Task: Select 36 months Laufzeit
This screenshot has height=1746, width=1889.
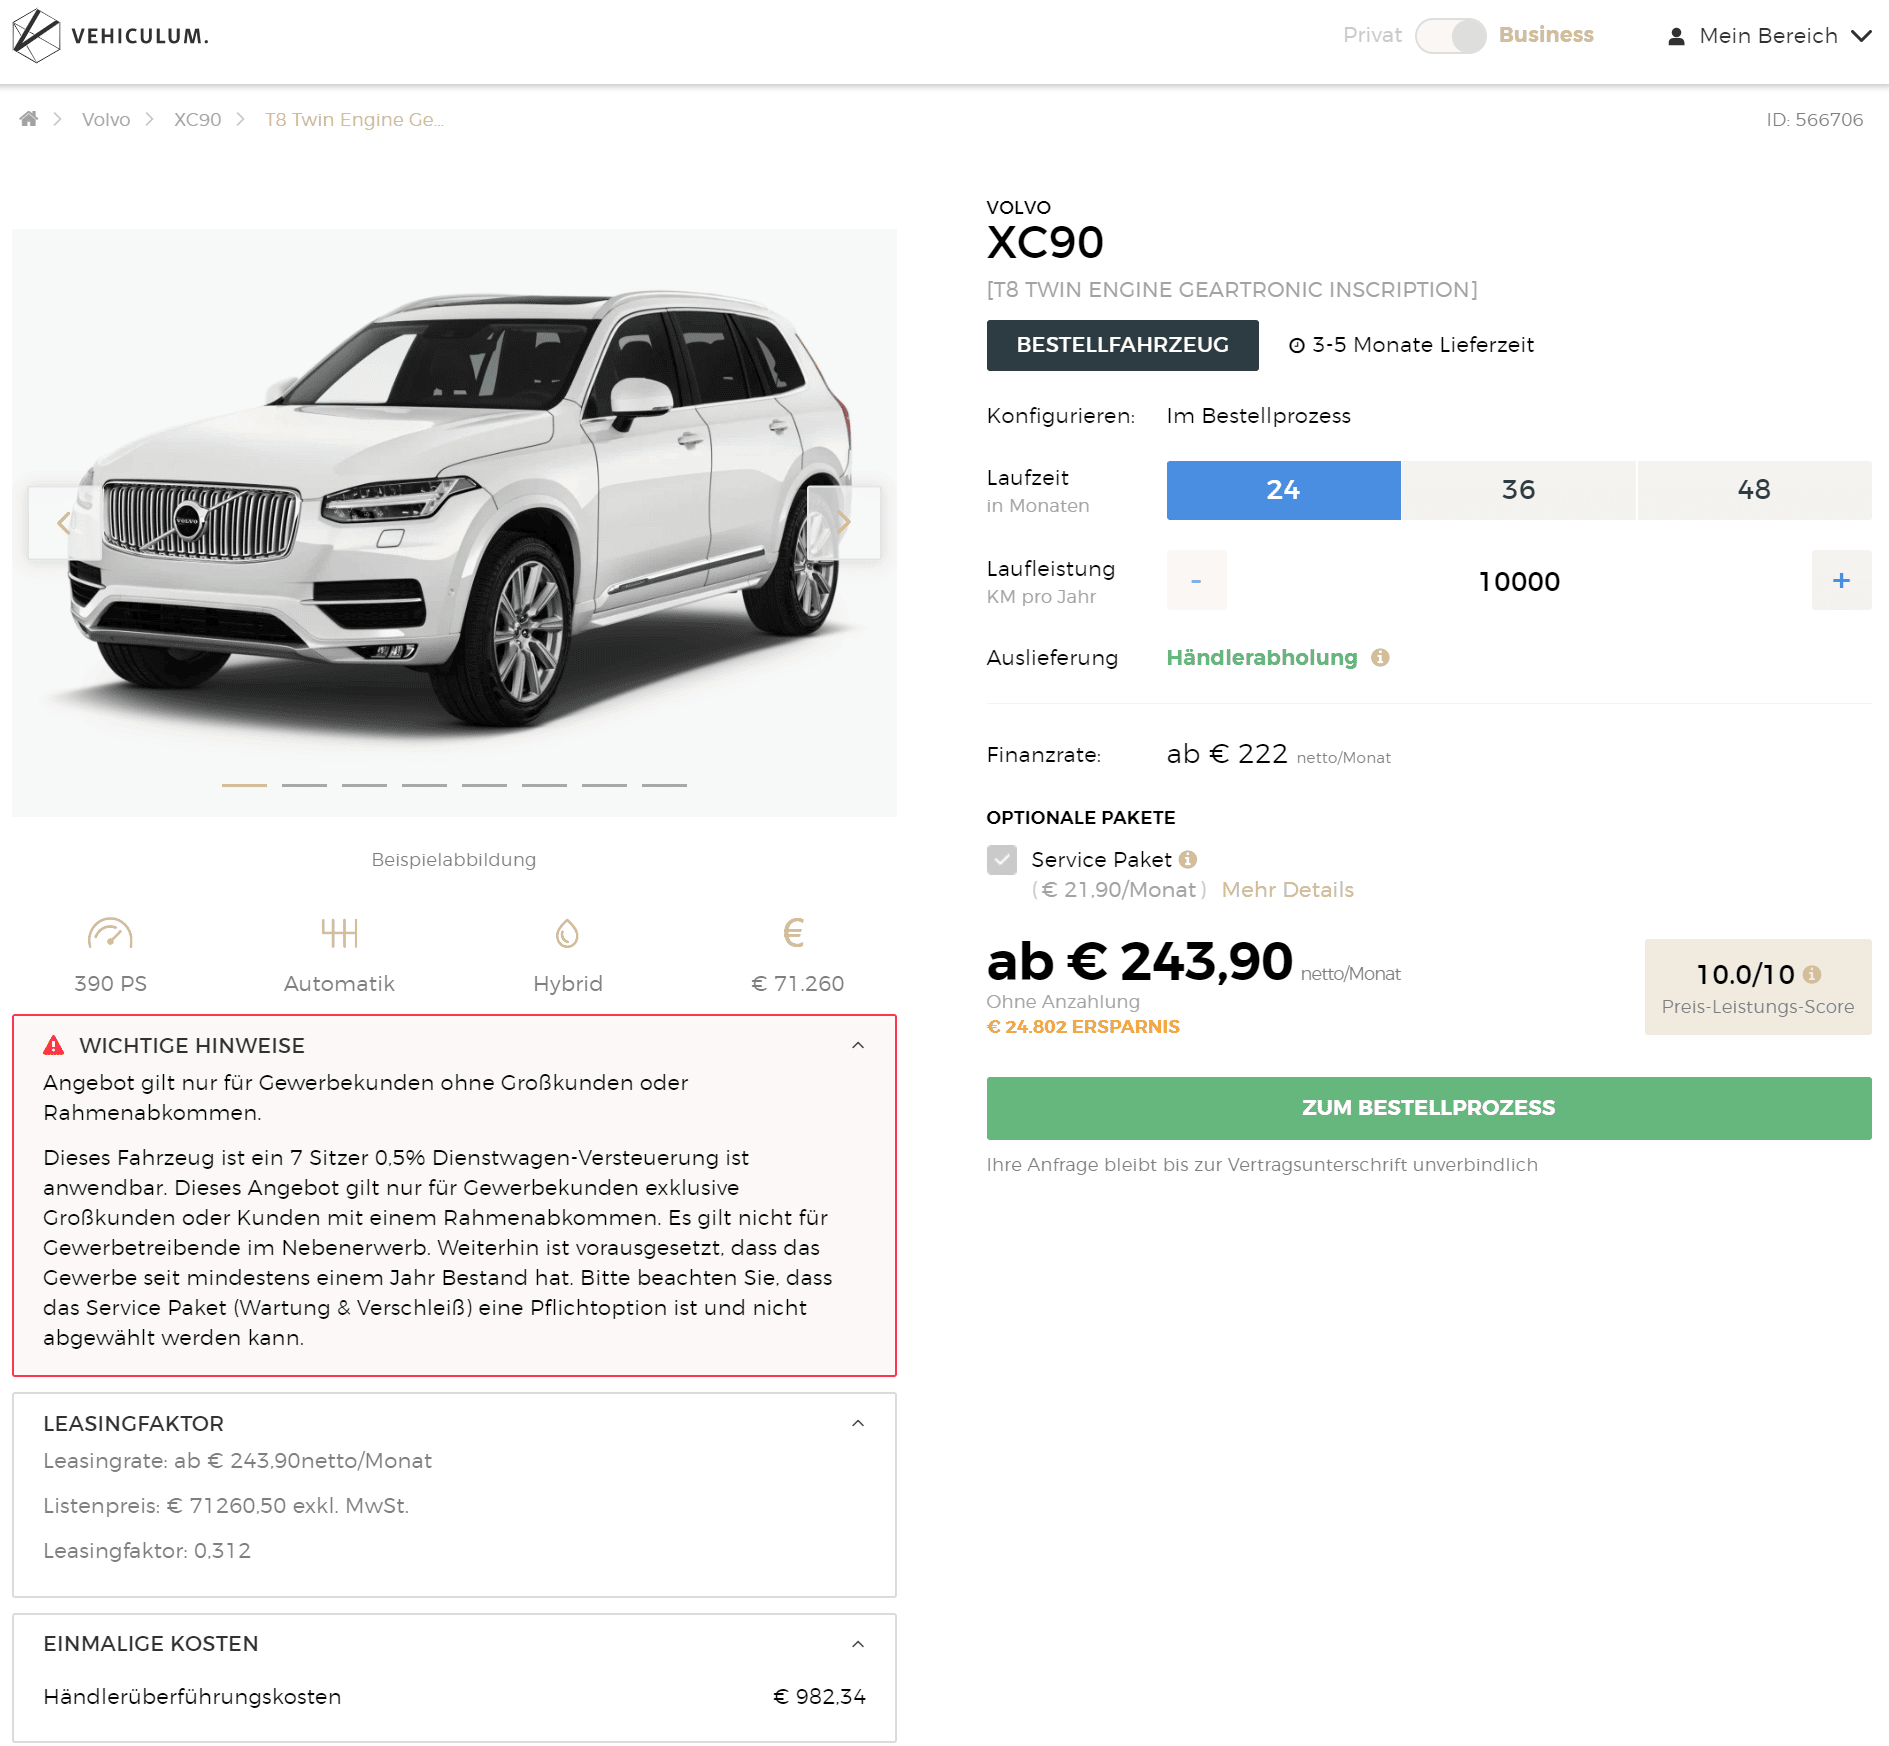Action: (1518, 490)
